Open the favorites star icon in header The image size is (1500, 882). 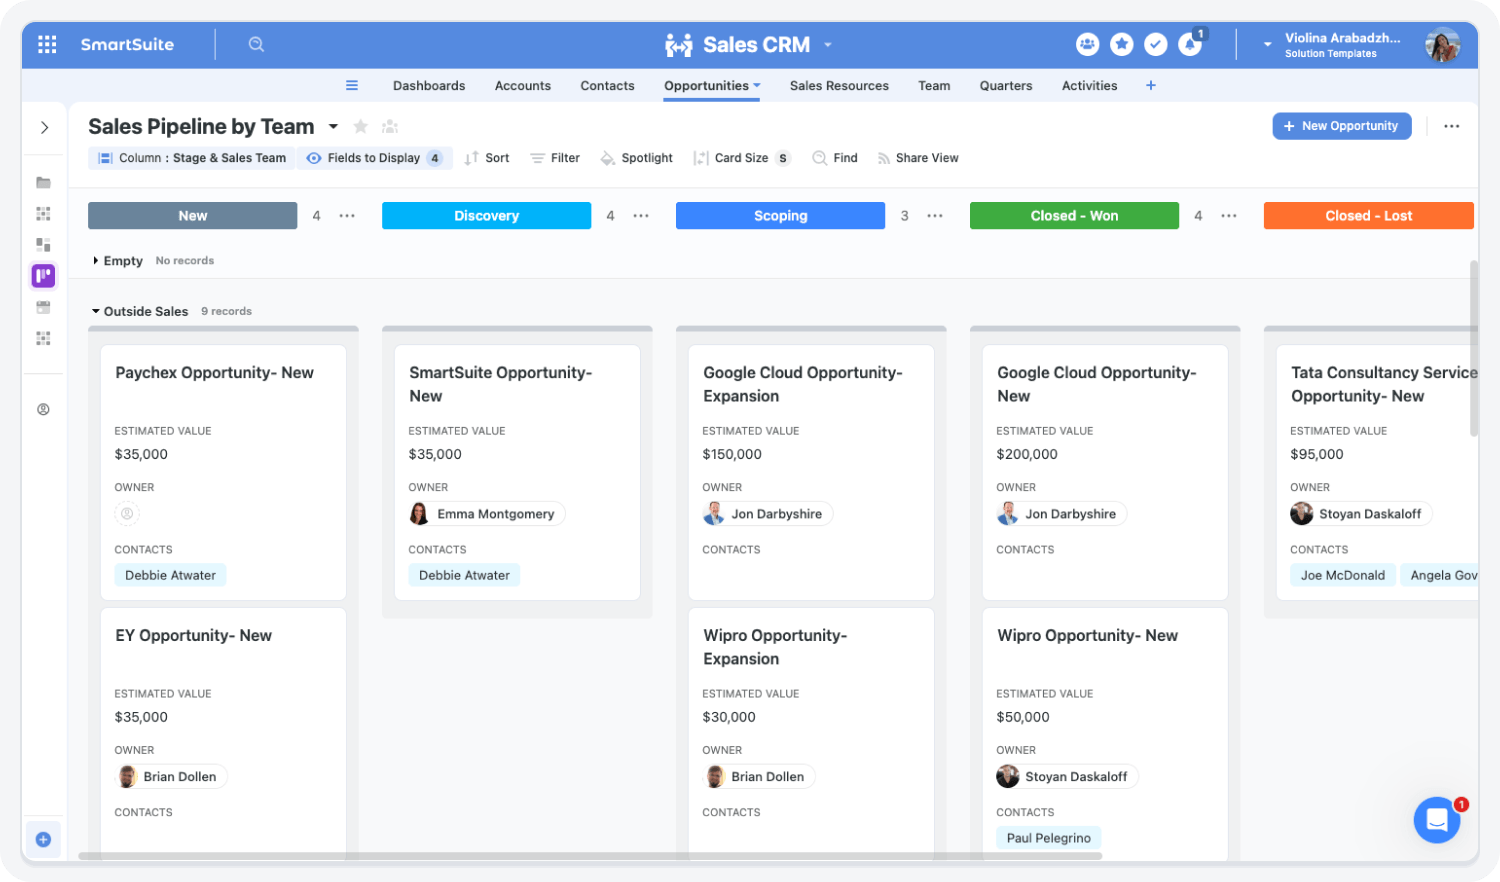coord(1121,44)
